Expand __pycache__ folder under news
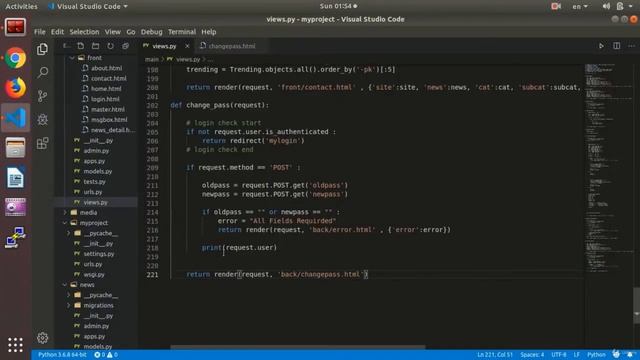Screen dimensions: 640x360 [x=69, y=295]
